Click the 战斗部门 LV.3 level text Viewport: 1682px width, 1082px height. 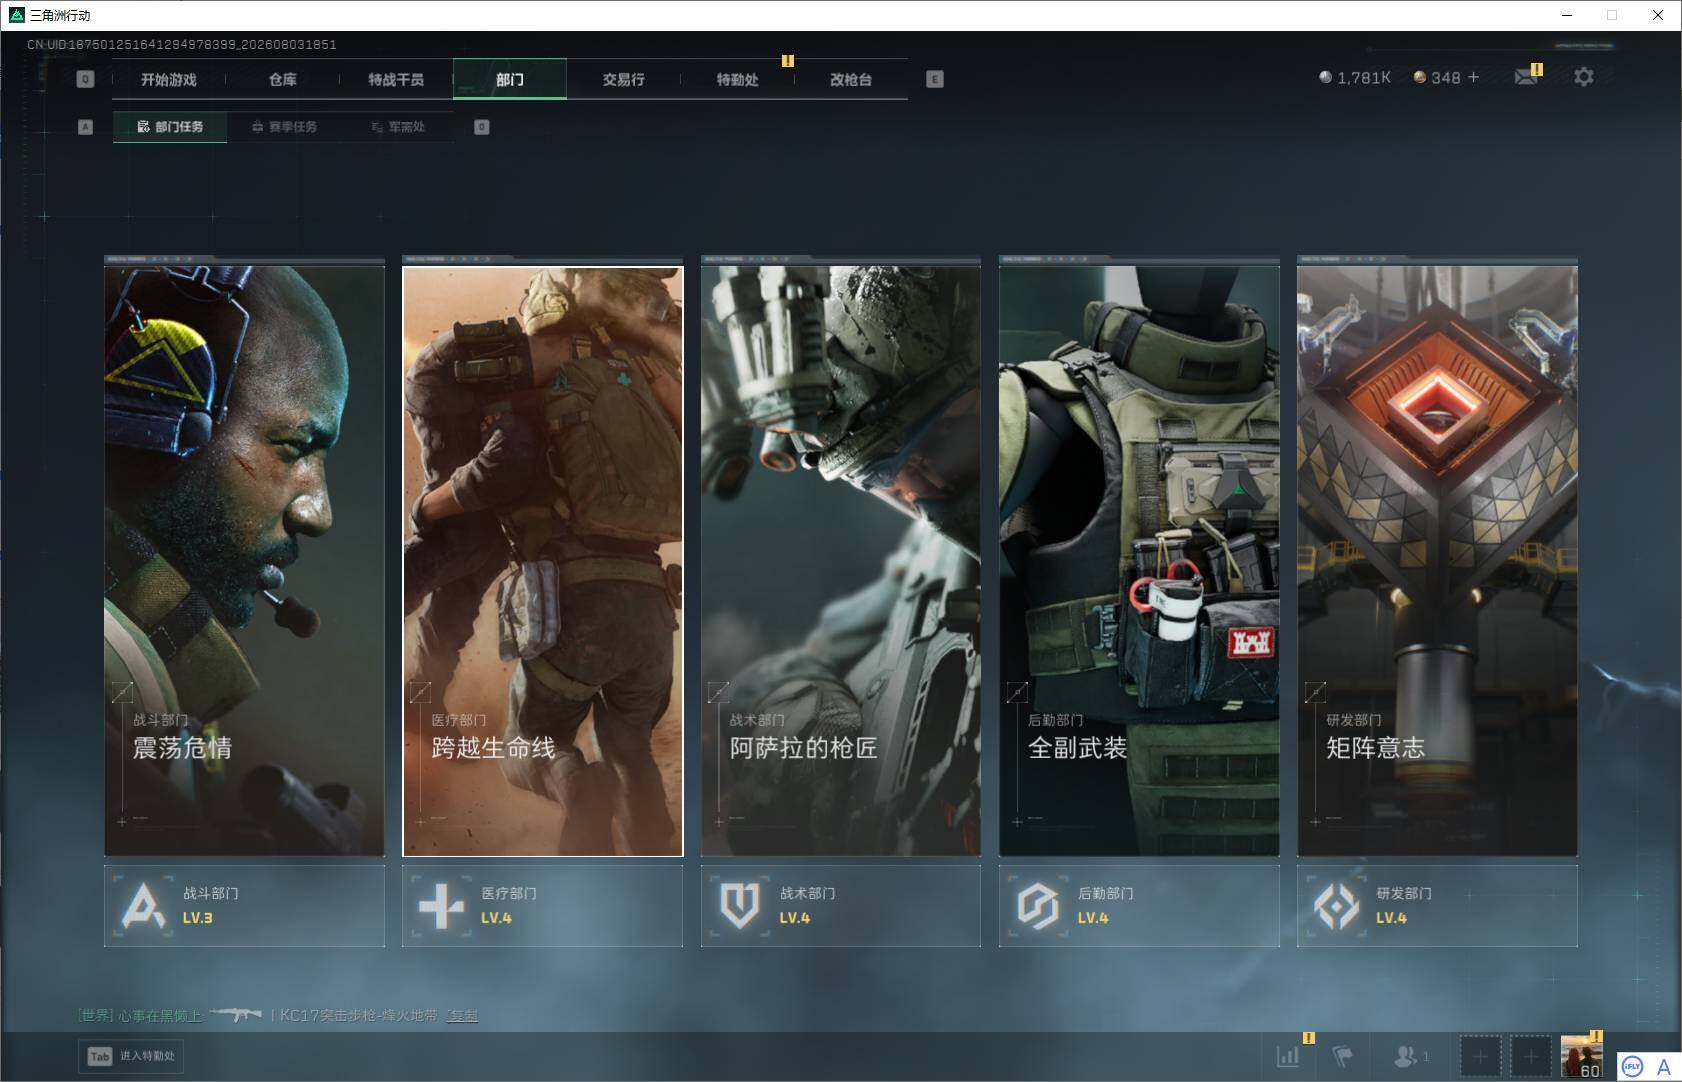(x=197, y=918)
